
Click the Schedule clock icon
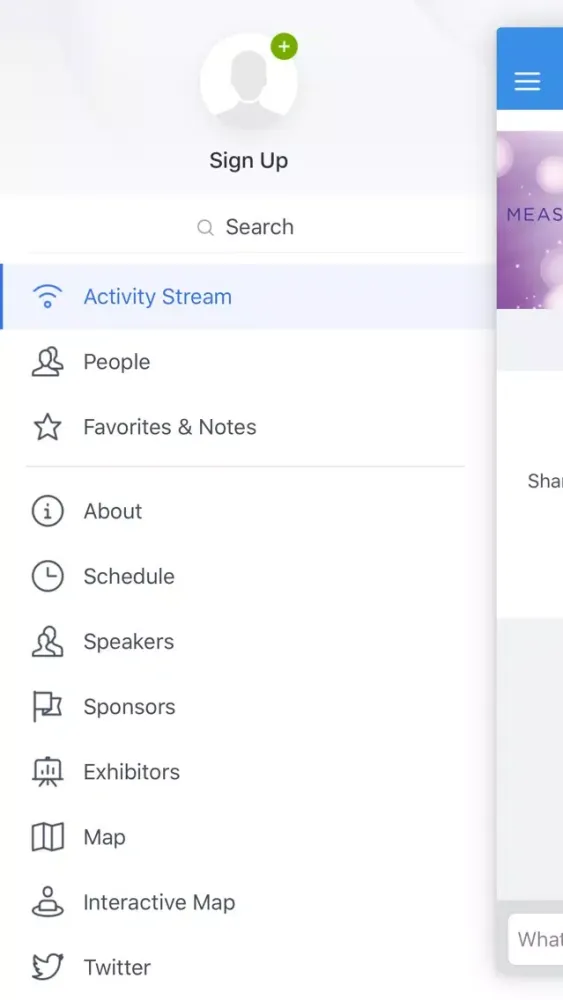[47, 577]
